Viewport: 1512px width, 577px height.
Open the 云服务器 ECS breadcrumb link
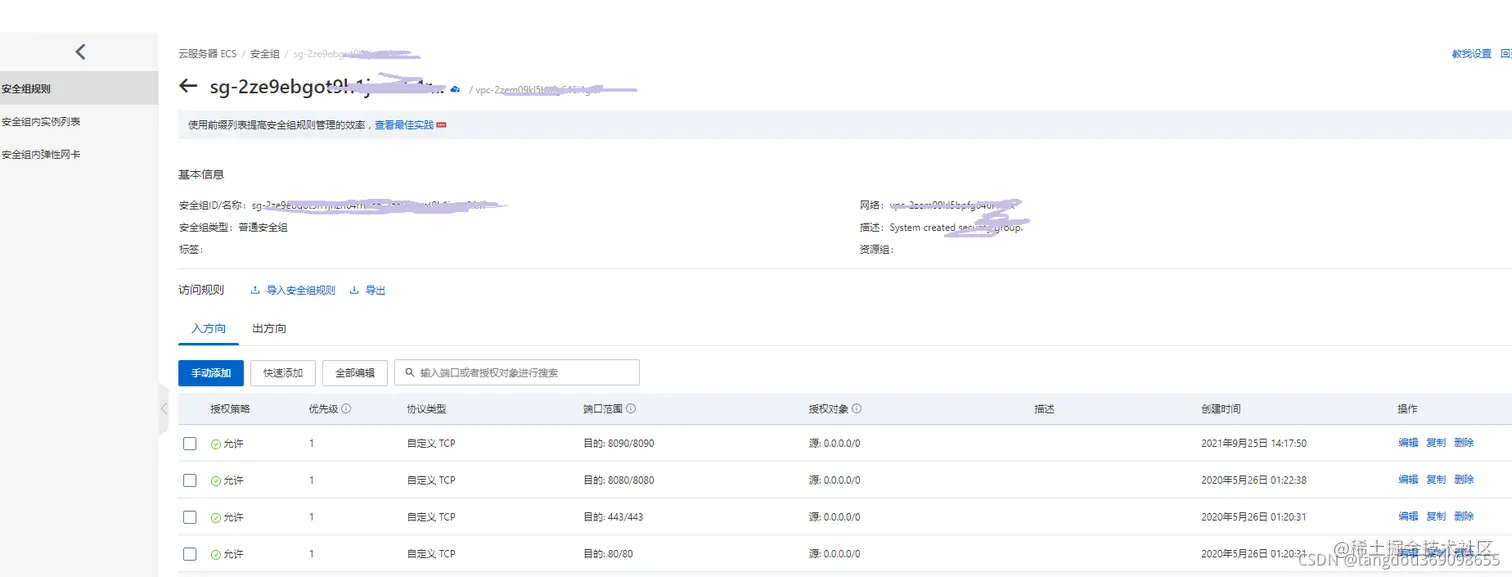point(207,54)
